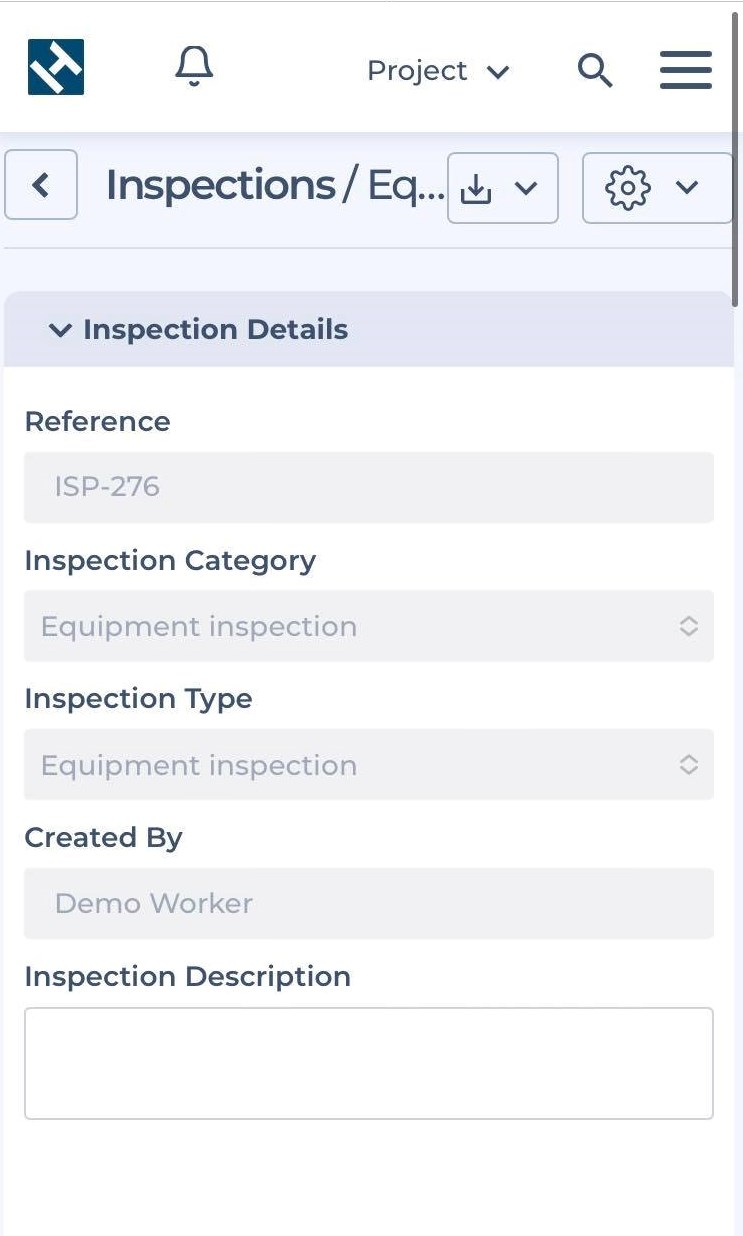Open the Project dropdown
743x1236 pixels.
coord(438,71)
